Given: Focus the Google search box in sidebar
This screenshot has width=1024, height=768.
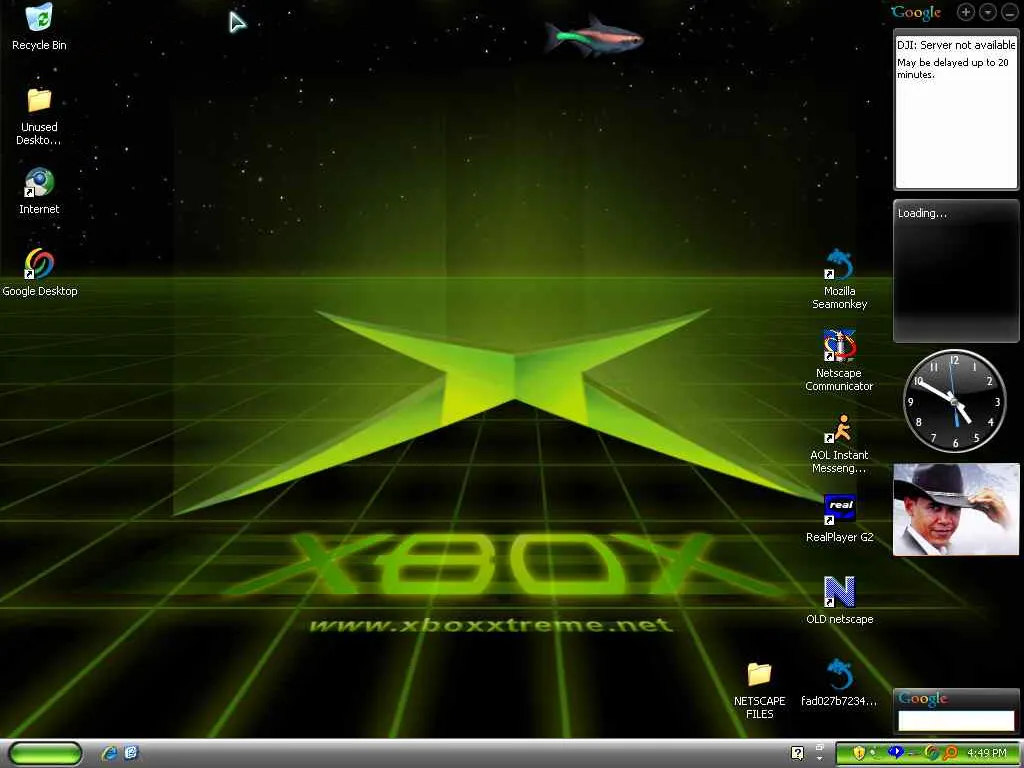Looking at the screenshot, I should [x=956, y=721].
